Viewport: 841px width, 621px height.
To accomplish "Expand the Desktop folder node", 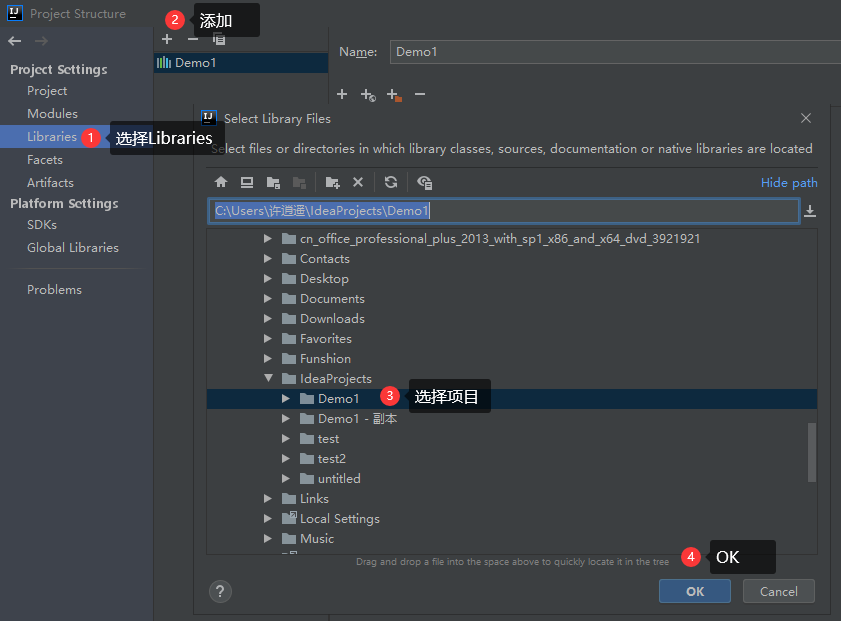I will (267, 278).
